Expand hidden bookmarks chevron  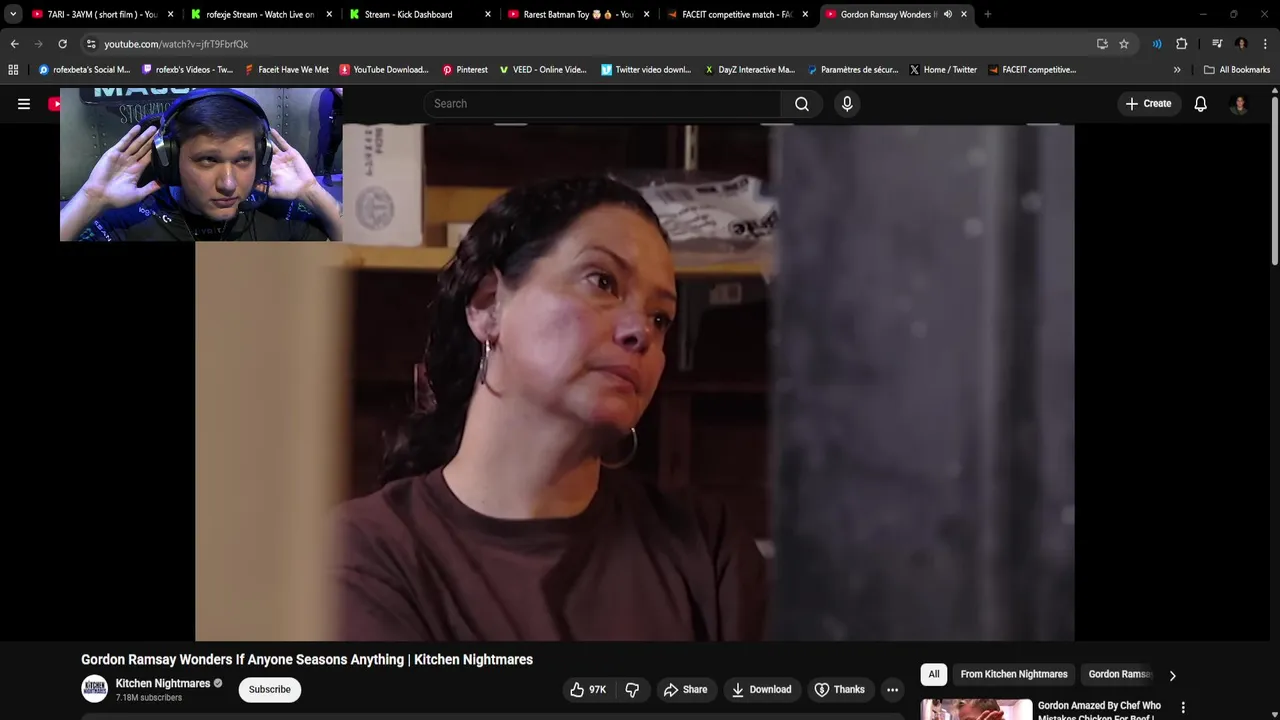1177,70
